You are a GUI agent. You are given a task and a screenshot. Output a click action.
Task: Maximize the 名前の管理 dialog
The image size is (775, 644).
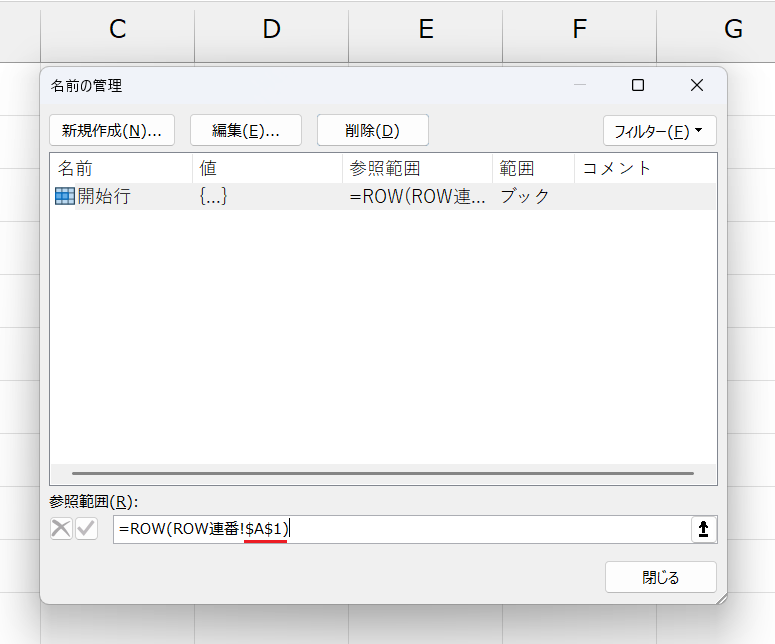[638, 86]
